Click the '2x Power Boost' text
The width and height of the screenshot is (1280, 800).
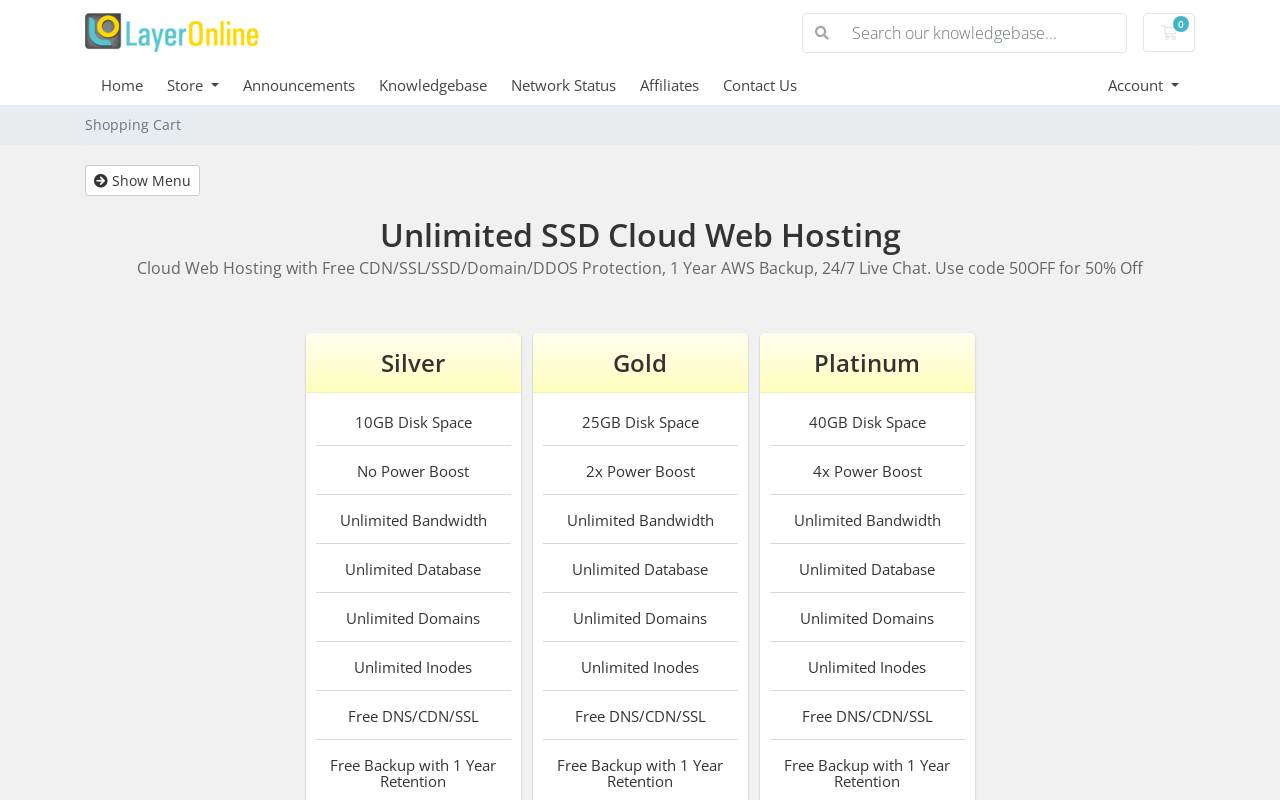click(640, 471)
